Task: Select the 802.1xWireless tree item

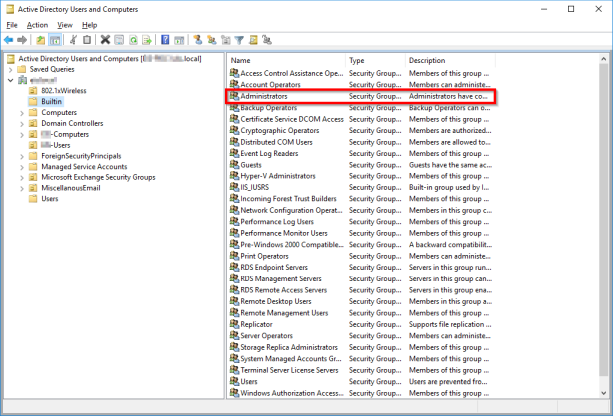Action: [x=64, y=91]
